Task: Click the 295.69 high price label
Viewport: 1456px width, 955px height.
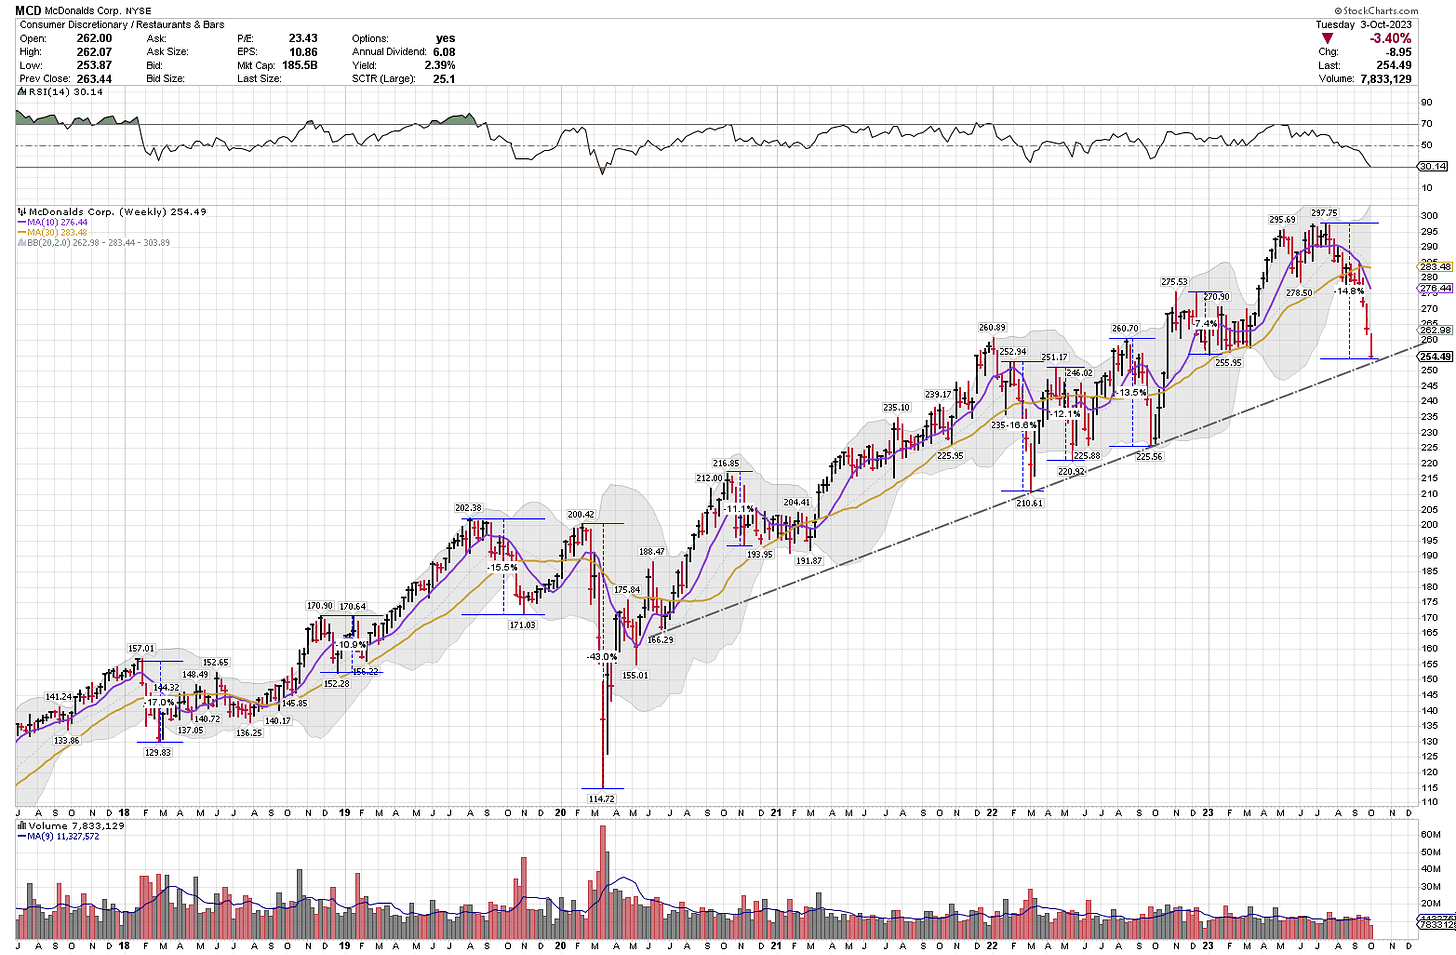Action: click(x=1282, y=219)
